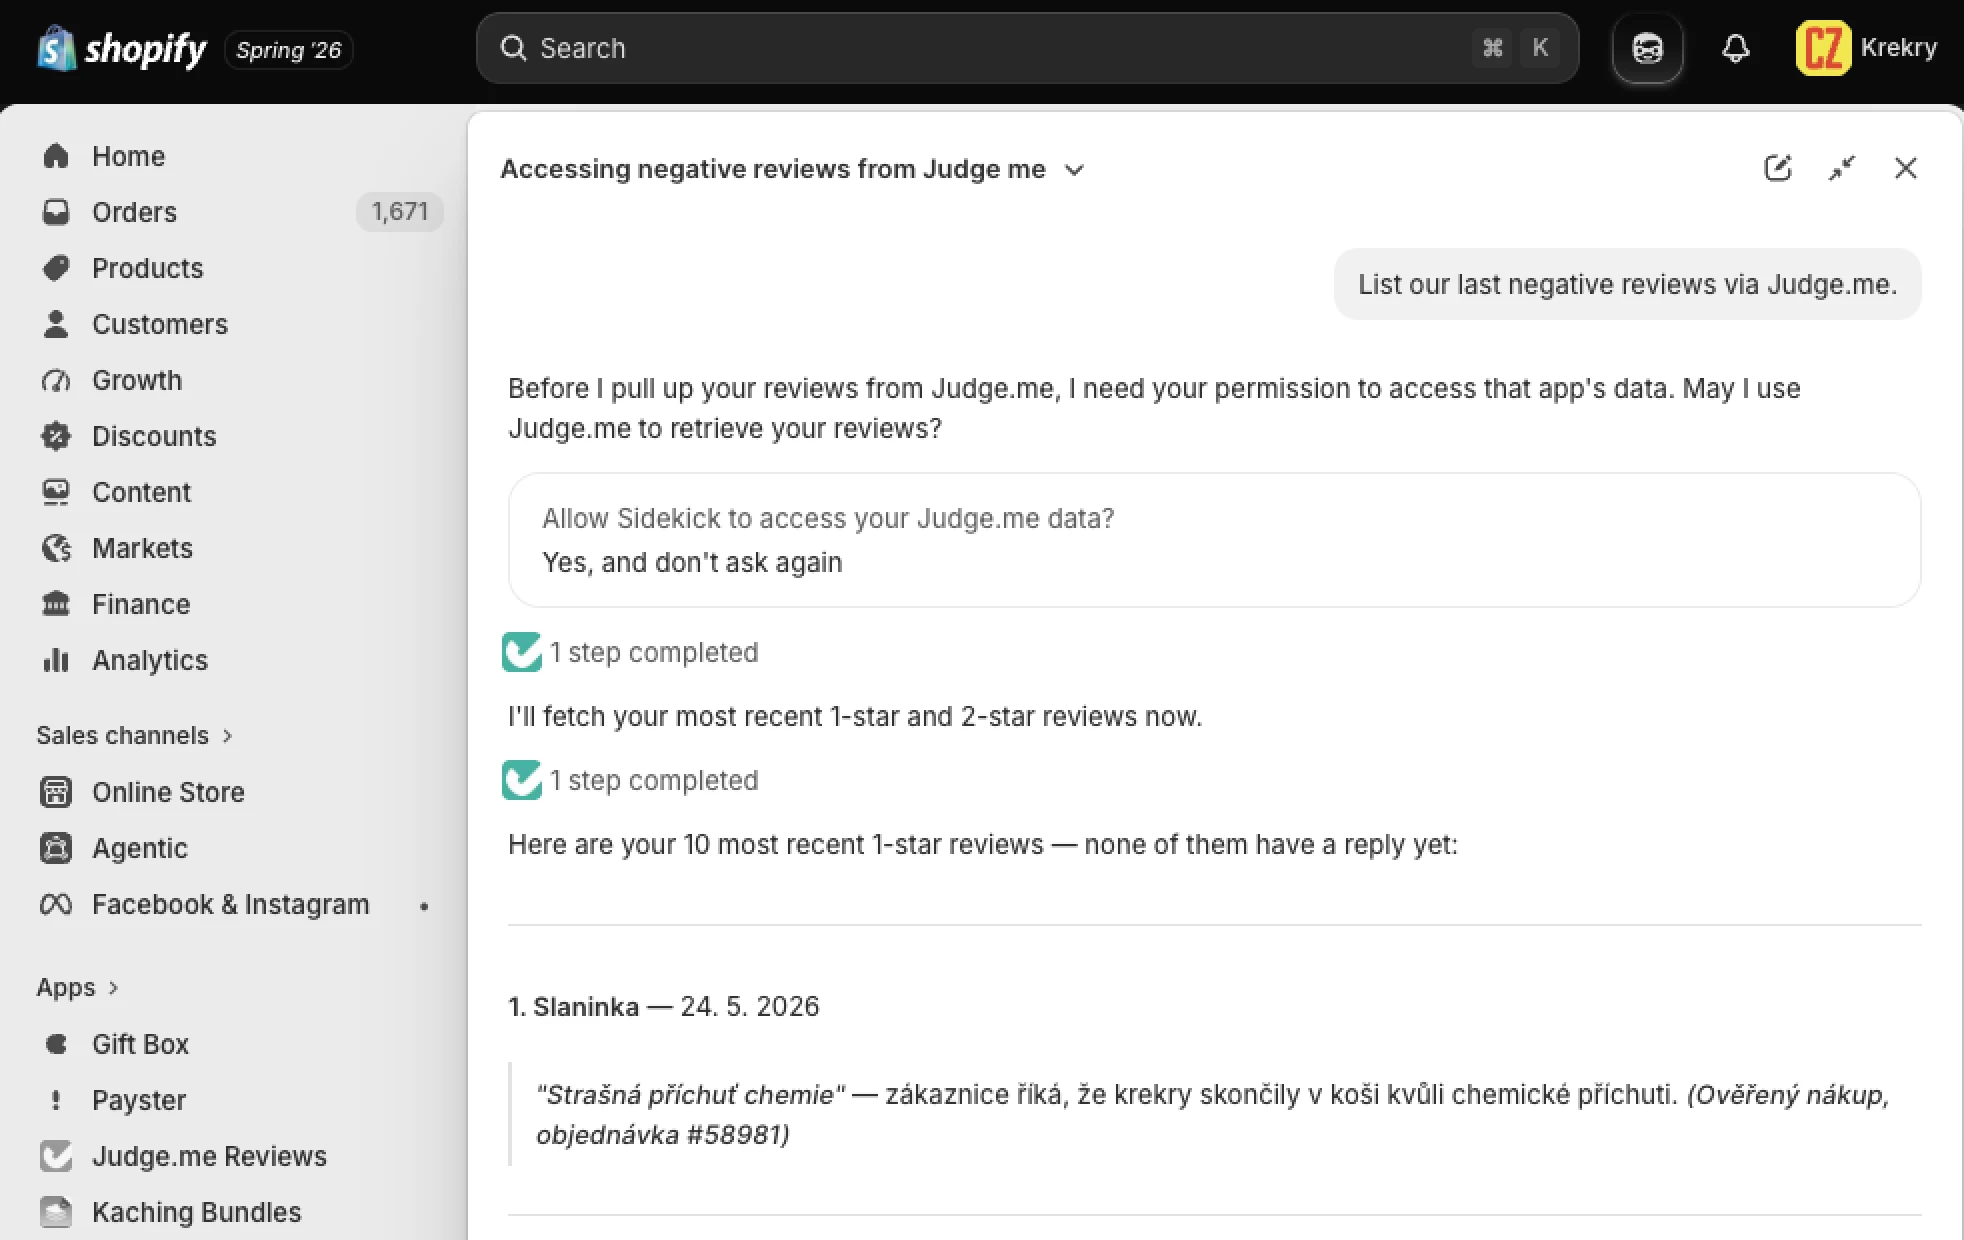1964x1240 pixels.
Task: Click the Analytics bar chart icon
Action: click(x=56, y=660)
